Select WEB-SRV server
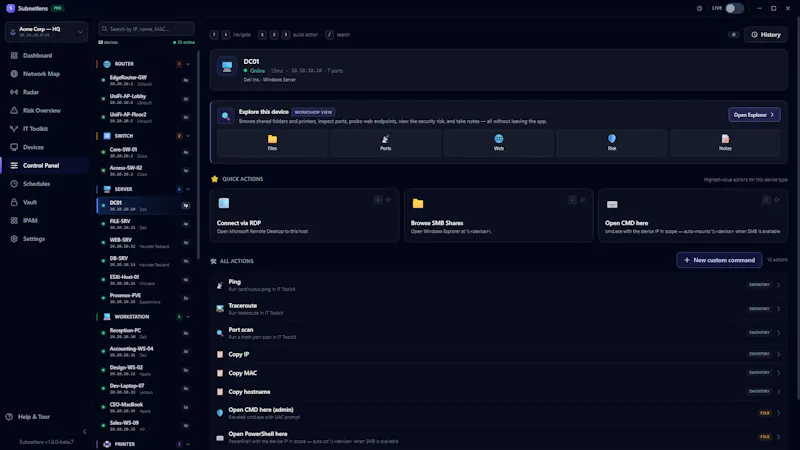 (x=145, y=242)
